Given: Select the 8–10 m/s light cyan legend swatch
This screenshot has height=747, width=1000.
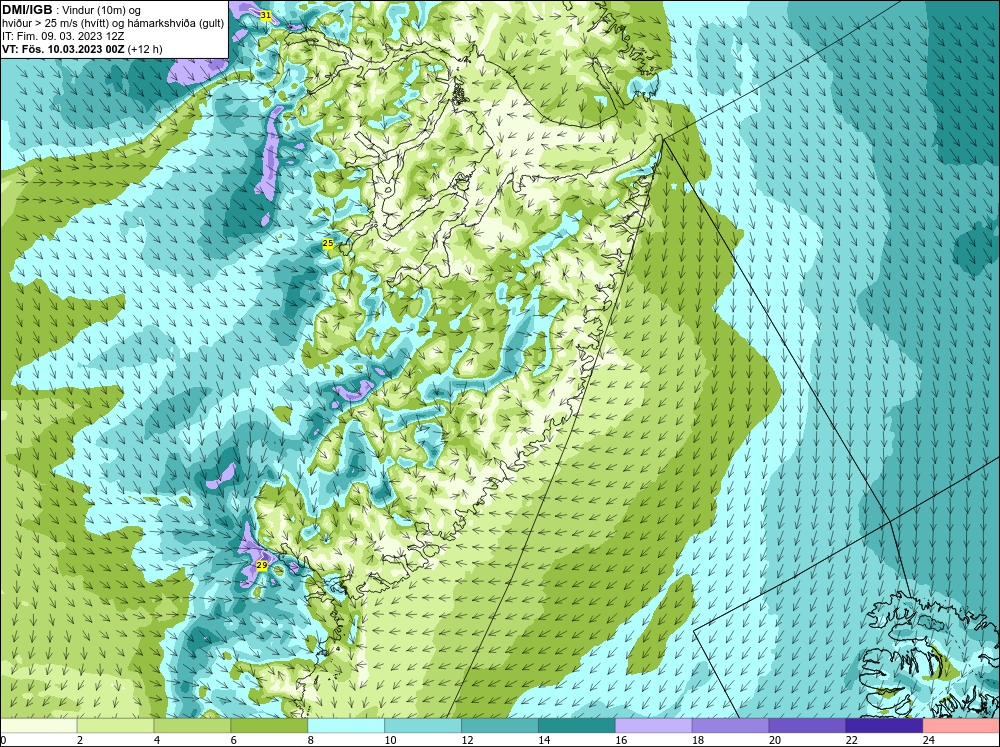Looking at the screenshot, I should [346, 726].
